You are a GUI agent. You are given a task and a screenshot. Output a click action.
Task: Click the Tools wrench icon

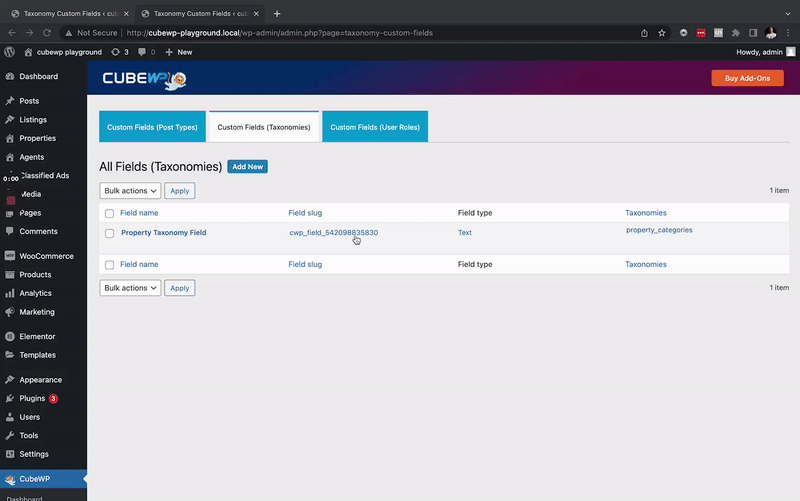point(10,436)
